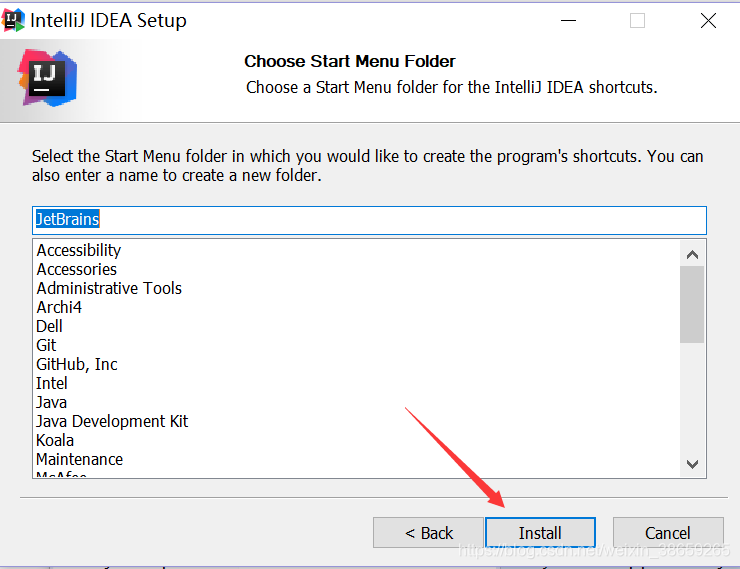The height and width of the screenshot is (569, 740).
Task: Click the folder list scroll-down arrow
Action: pyautogui.click(x=692, y=464)
